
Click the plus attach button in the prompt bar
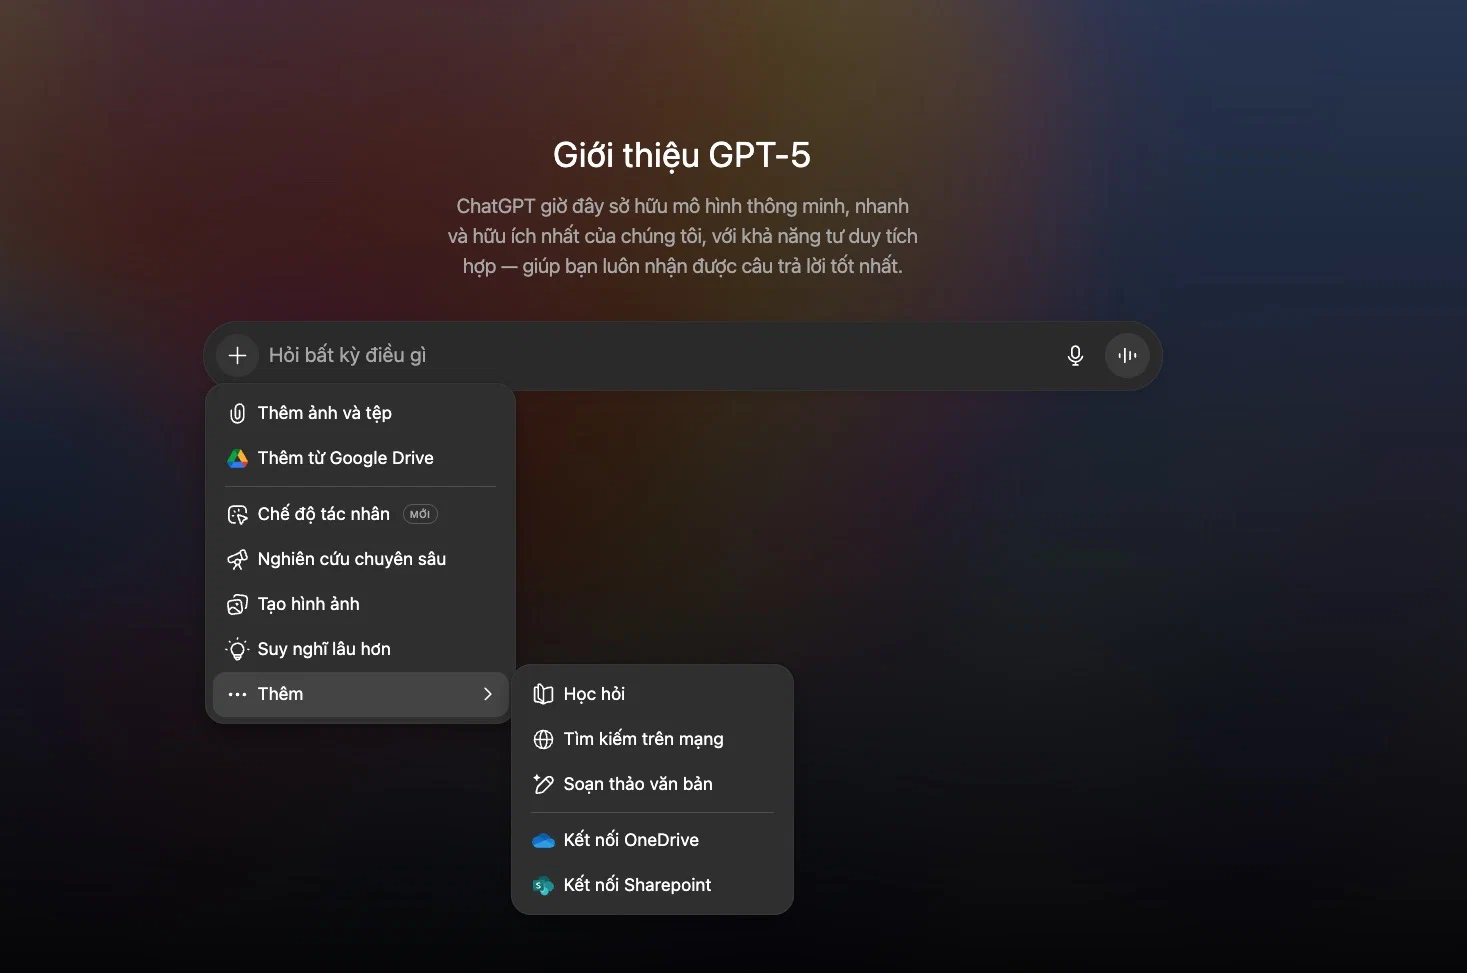(237, 355)
